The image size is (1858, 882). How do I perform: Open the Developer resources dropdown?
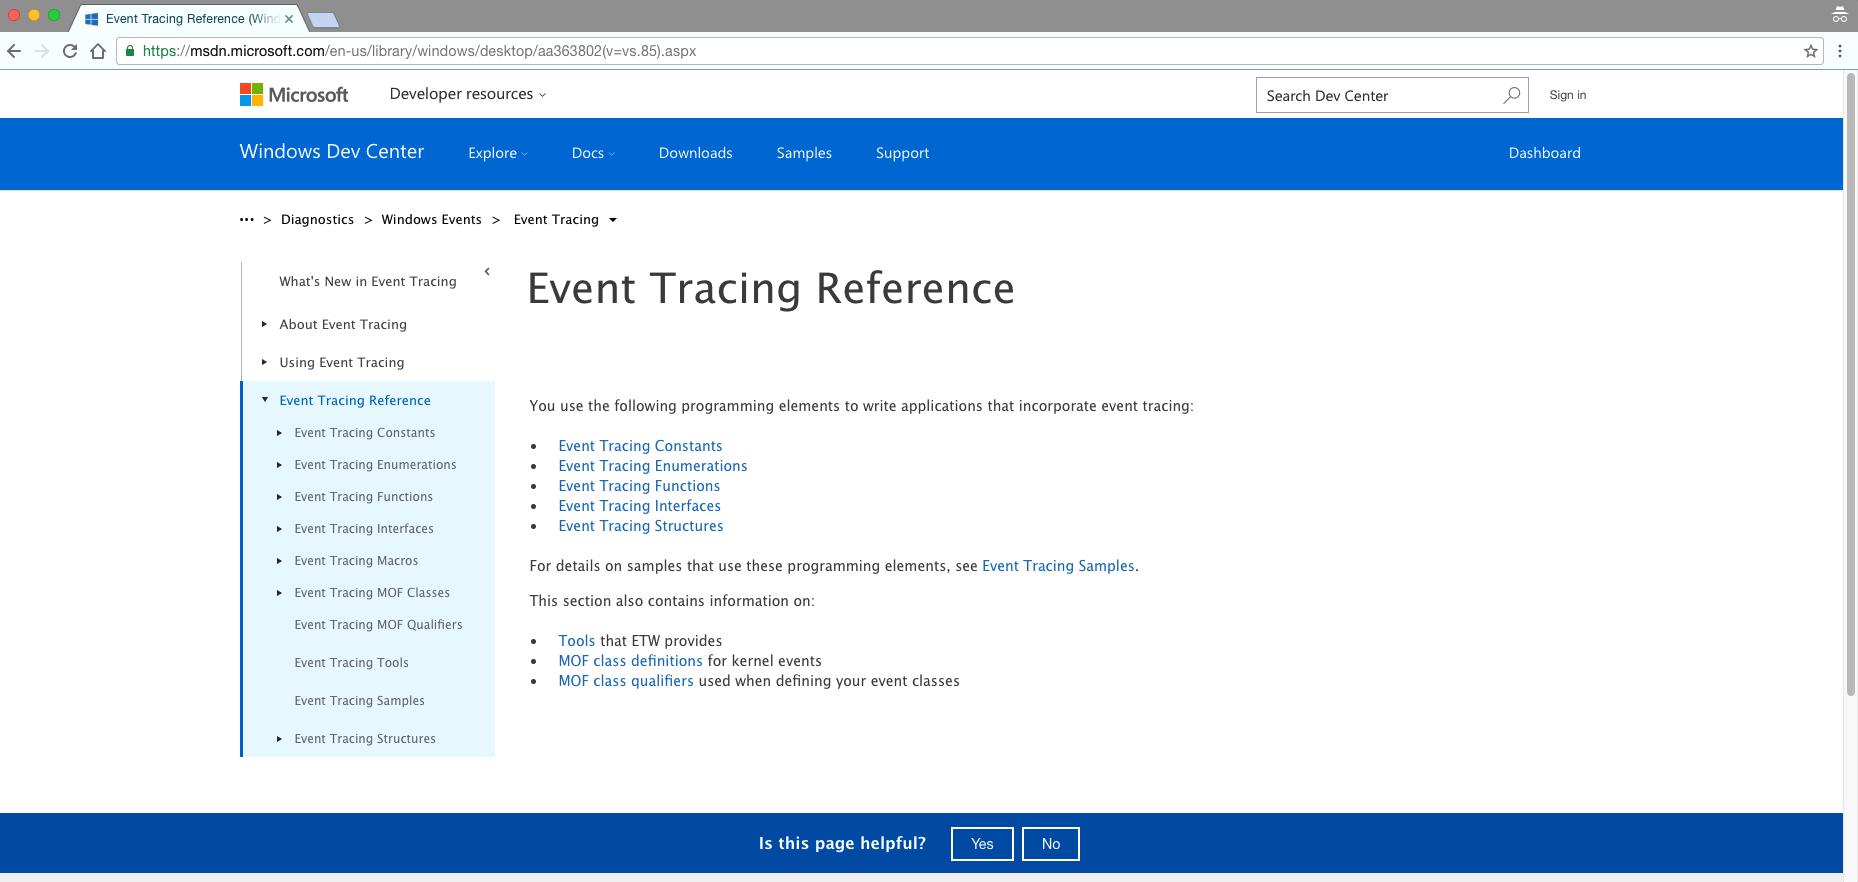(x=468, y=94)
